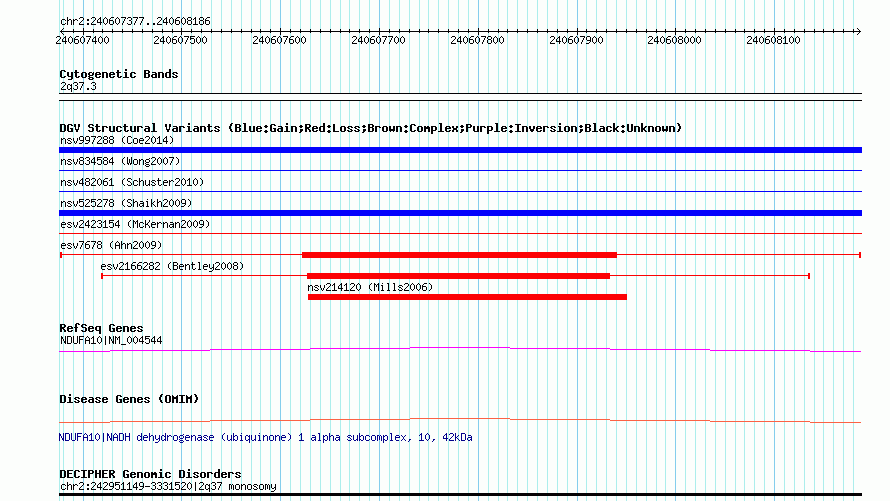Screen dimensions: 890x501
Task: Click the black 2q37 monosomy bar
Action: tap(460, 495)
